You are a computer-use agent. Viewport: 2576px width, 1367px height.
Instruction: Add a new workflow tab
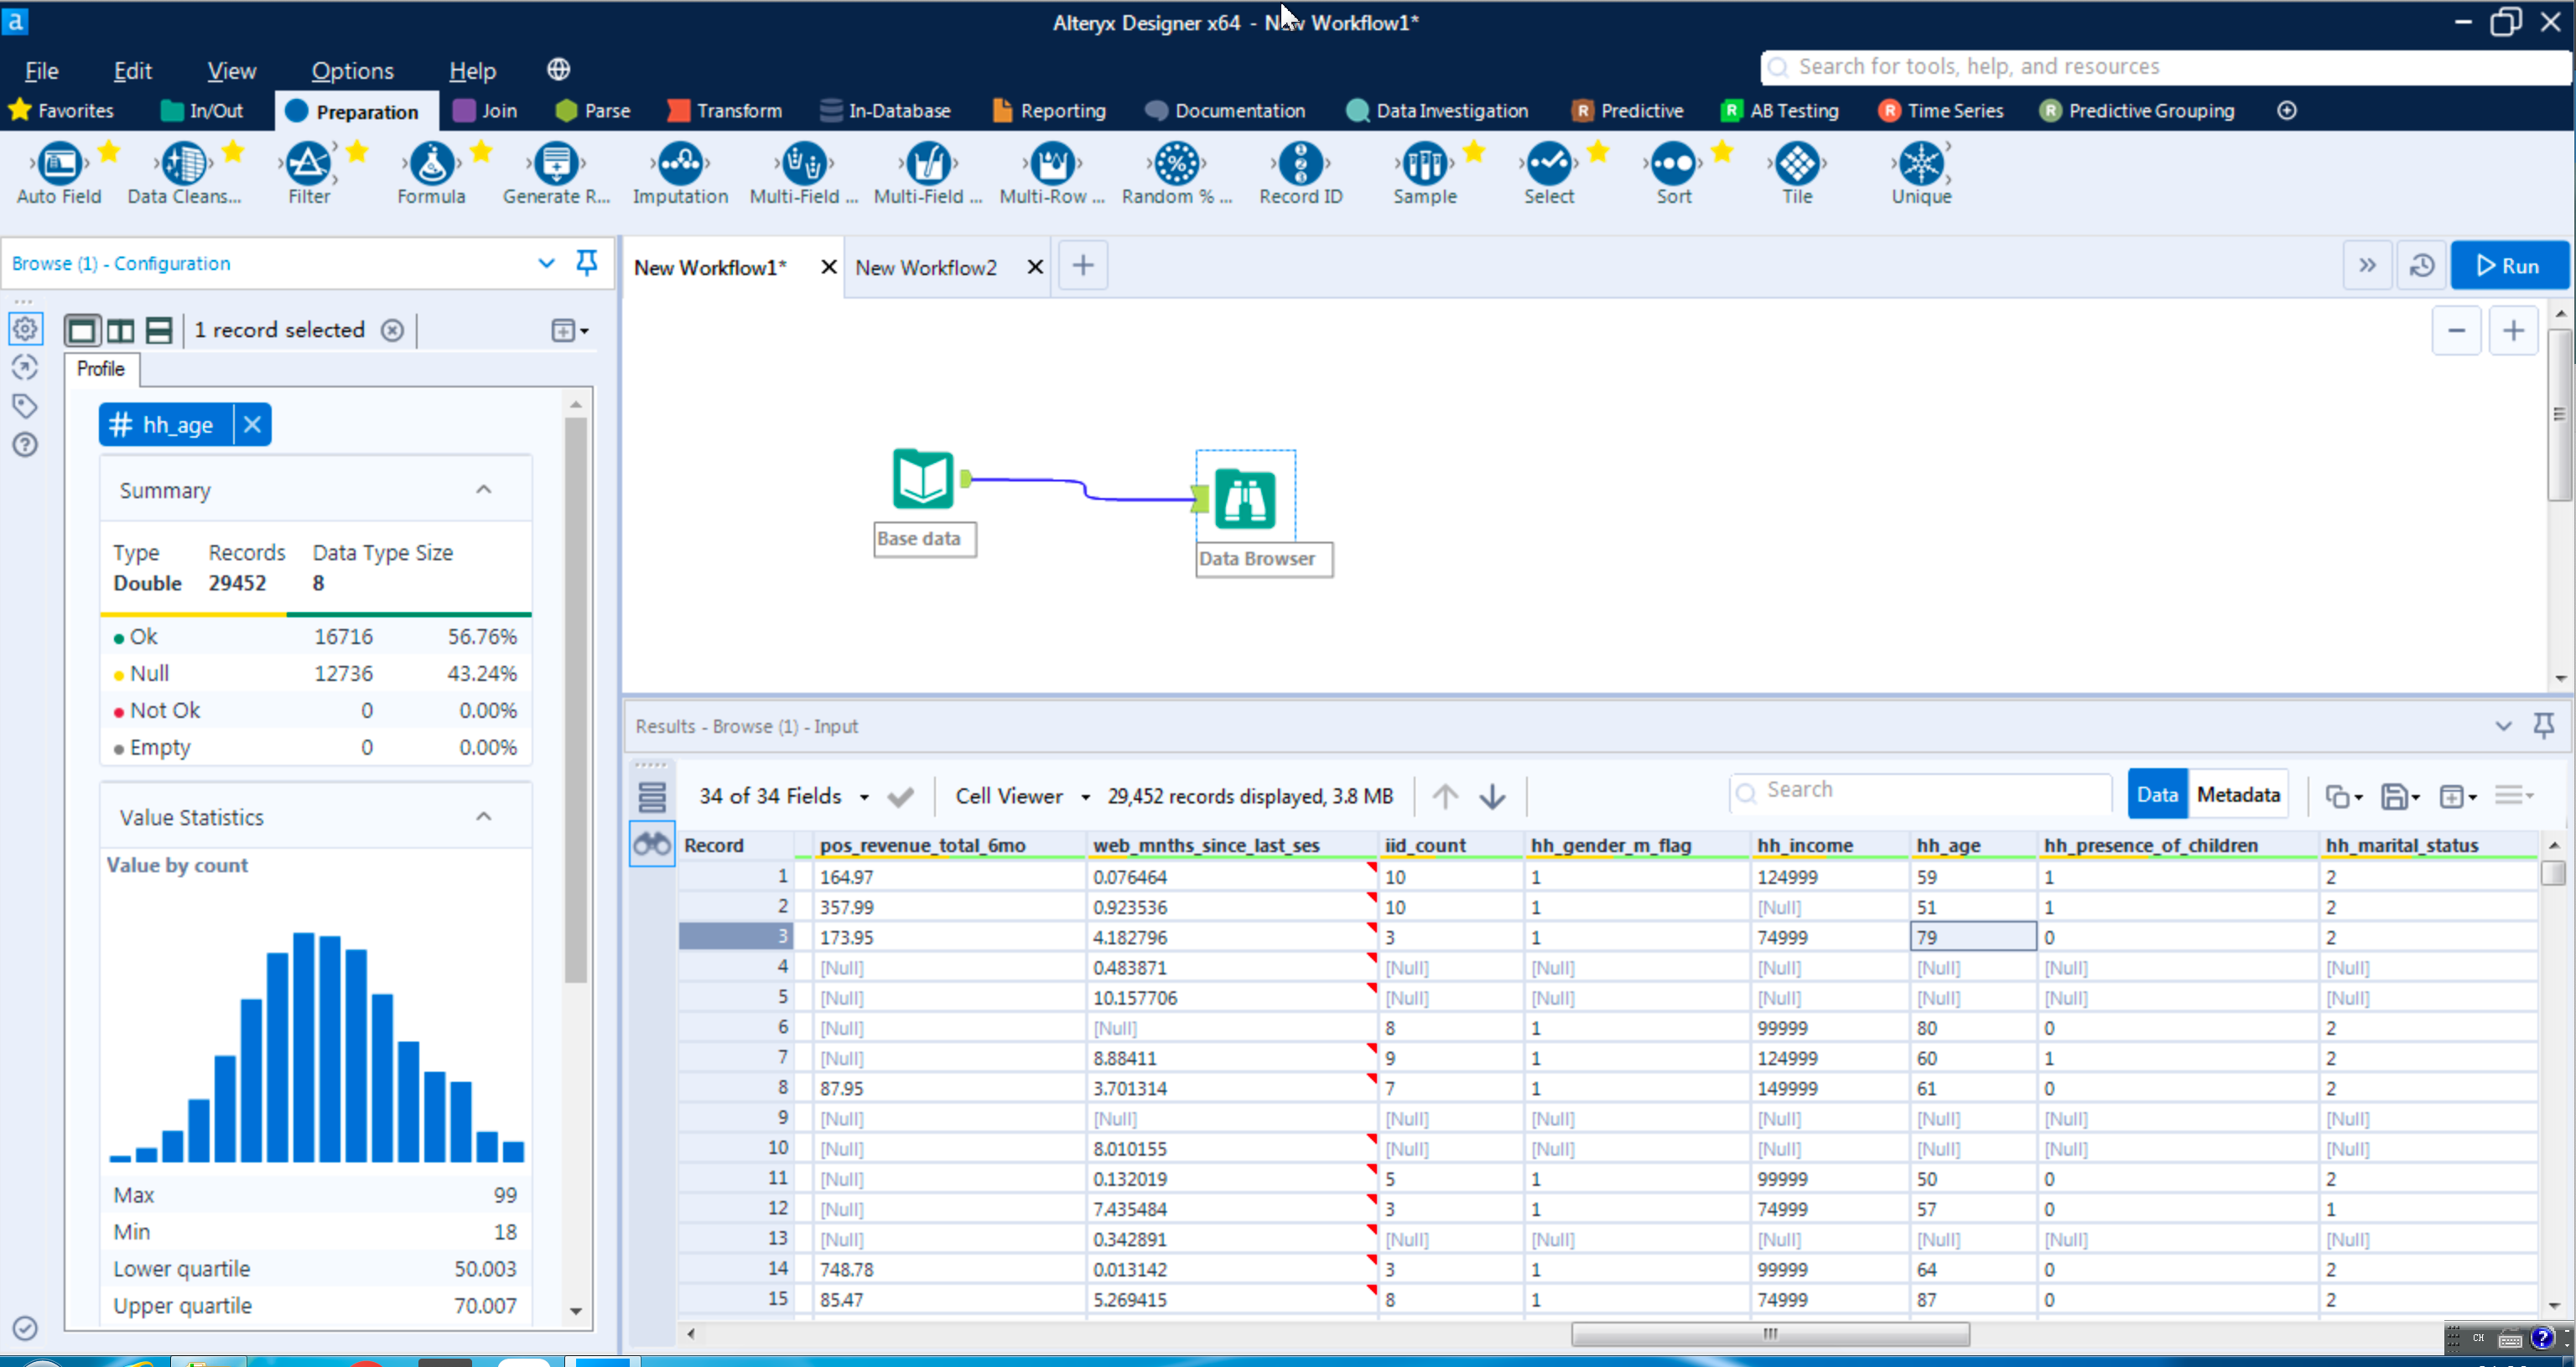[x=1083, y=266]
